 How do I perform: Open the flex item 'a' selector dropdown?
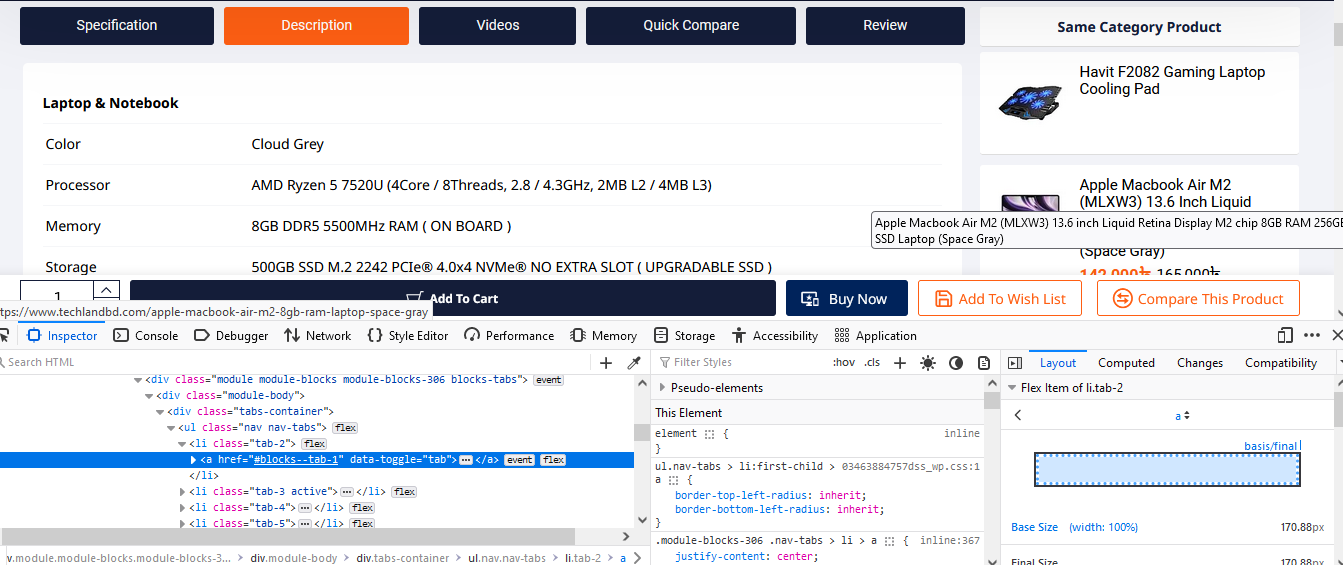(x=1182, y=416)
